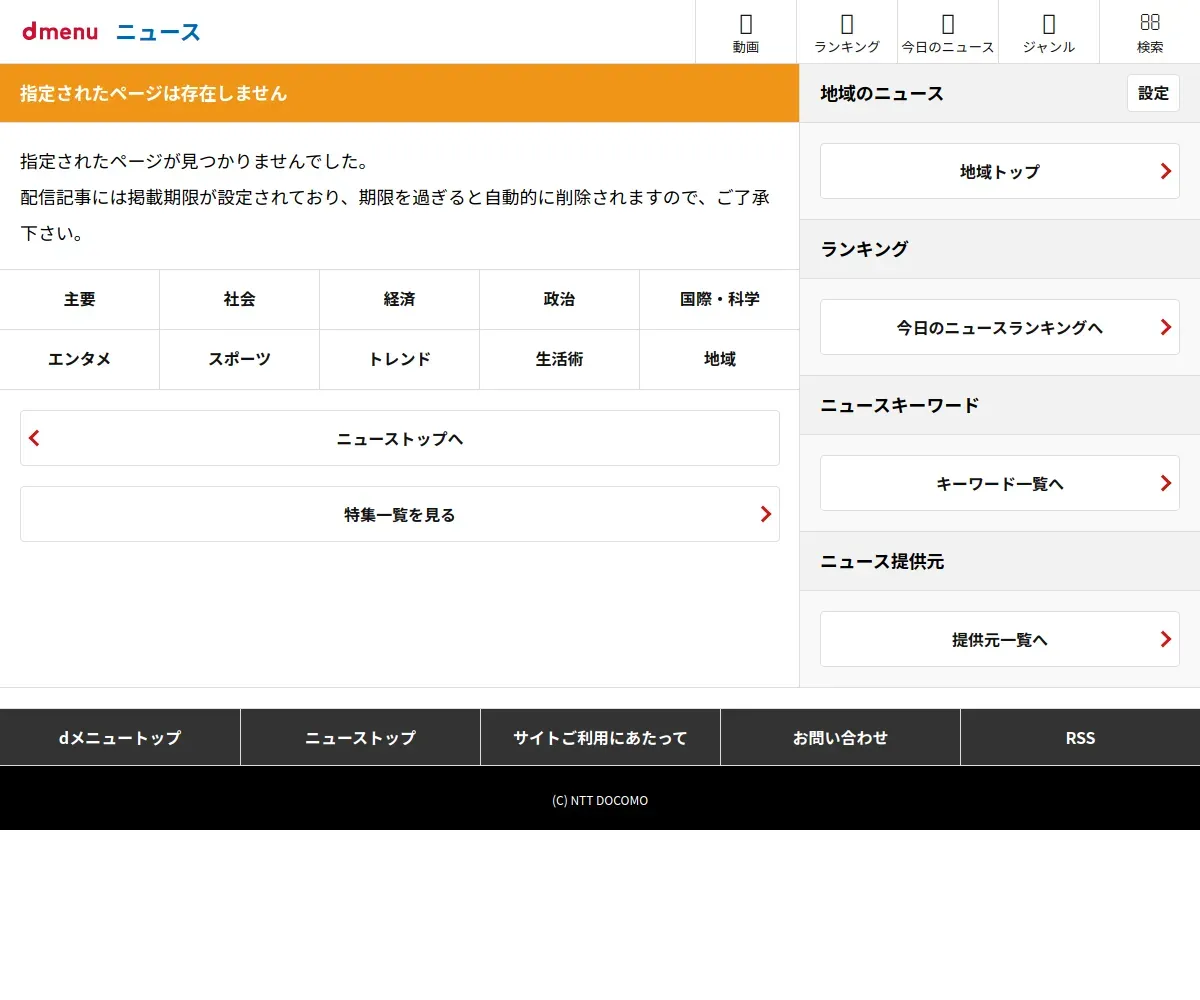Open the 動画 video icon
Viewport: 1200px width, 1000px height.
(746, 32)
